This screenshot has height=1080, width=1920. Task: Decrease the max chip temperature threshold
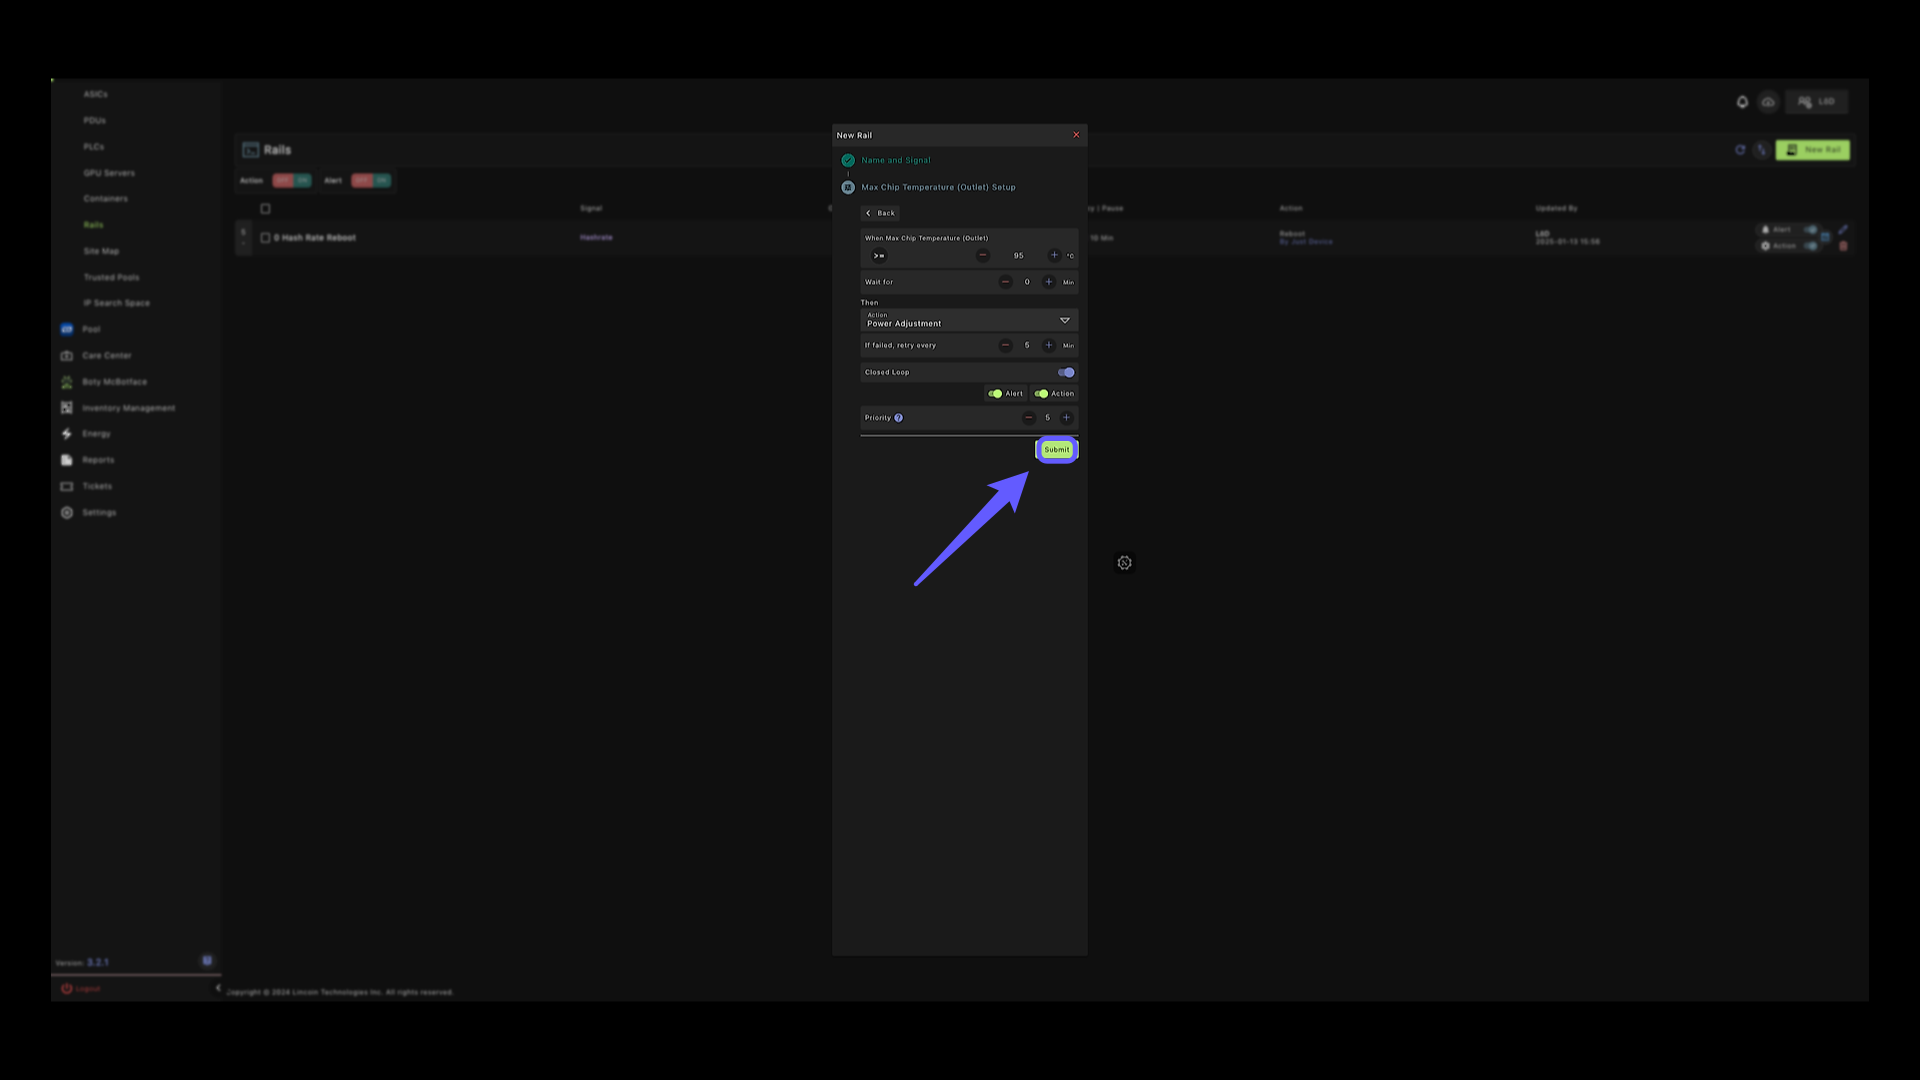(983, 256)
